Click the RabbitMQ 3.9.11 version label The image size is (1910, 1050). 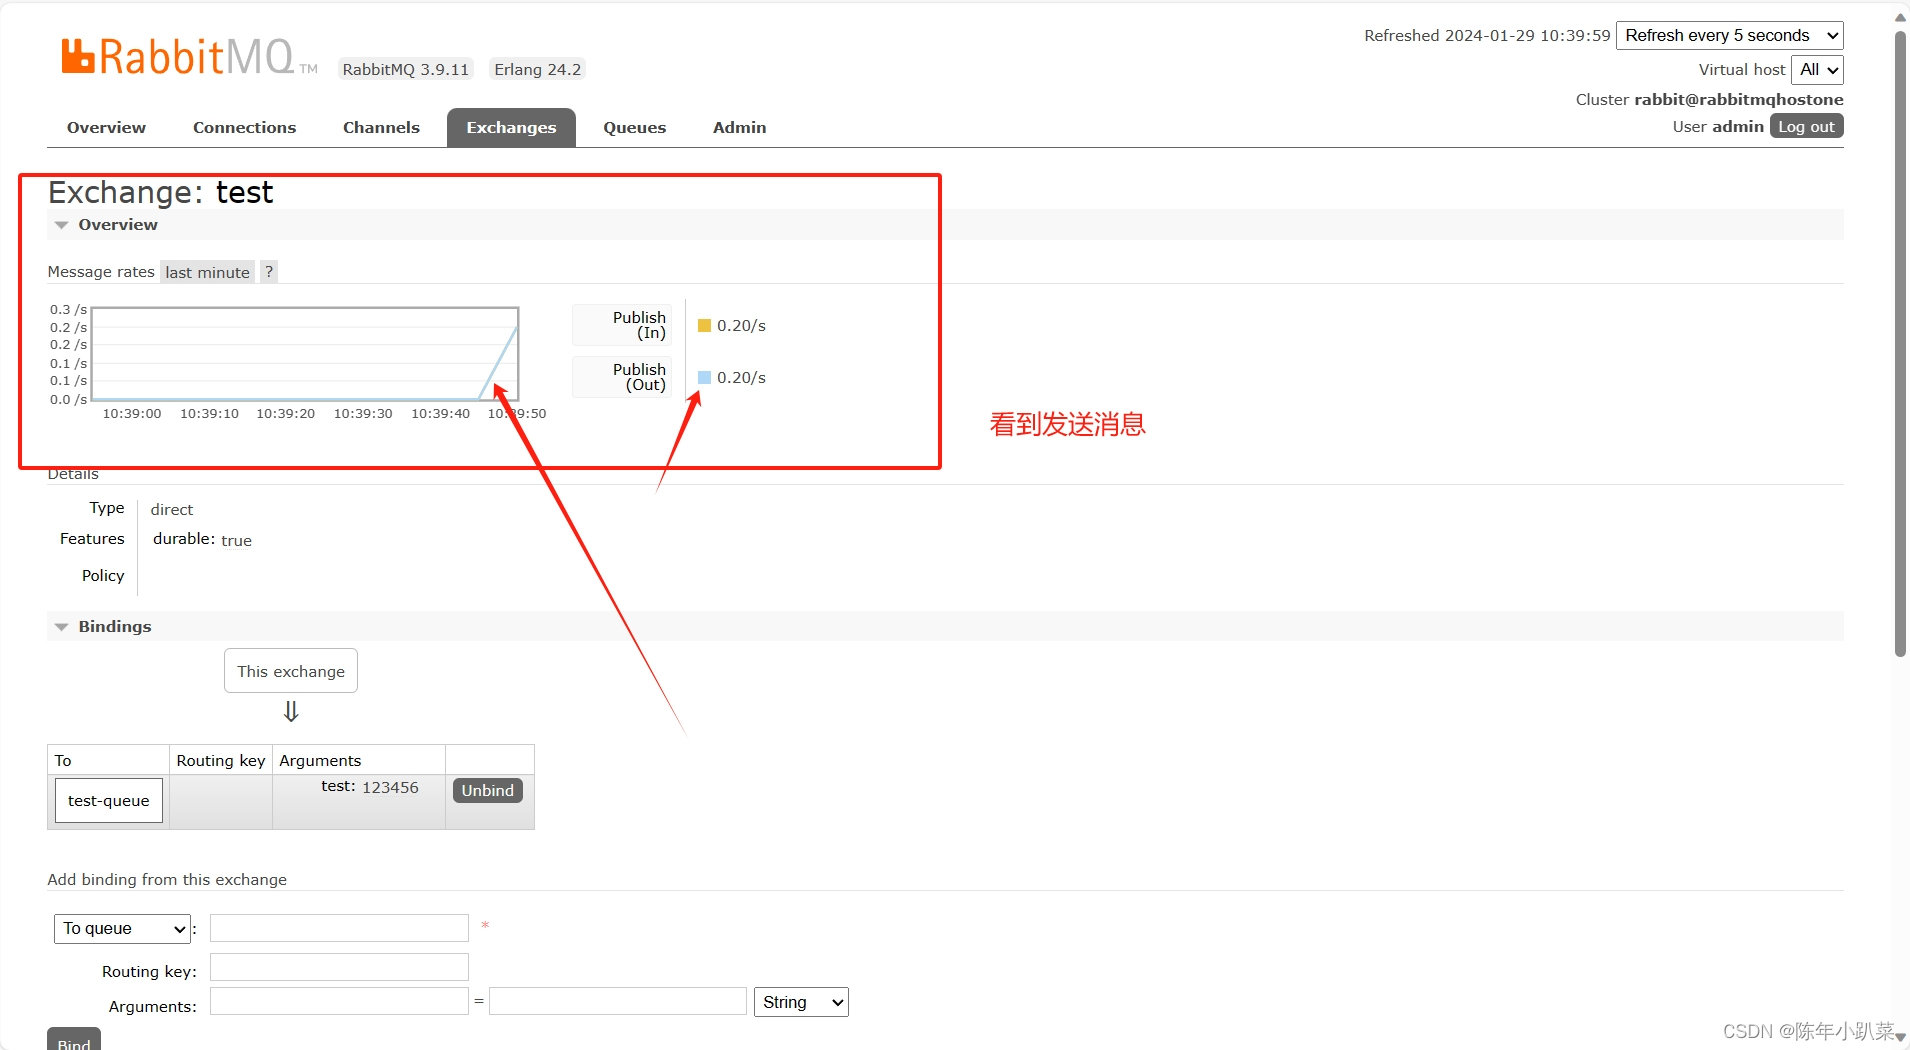click(406, 69)
